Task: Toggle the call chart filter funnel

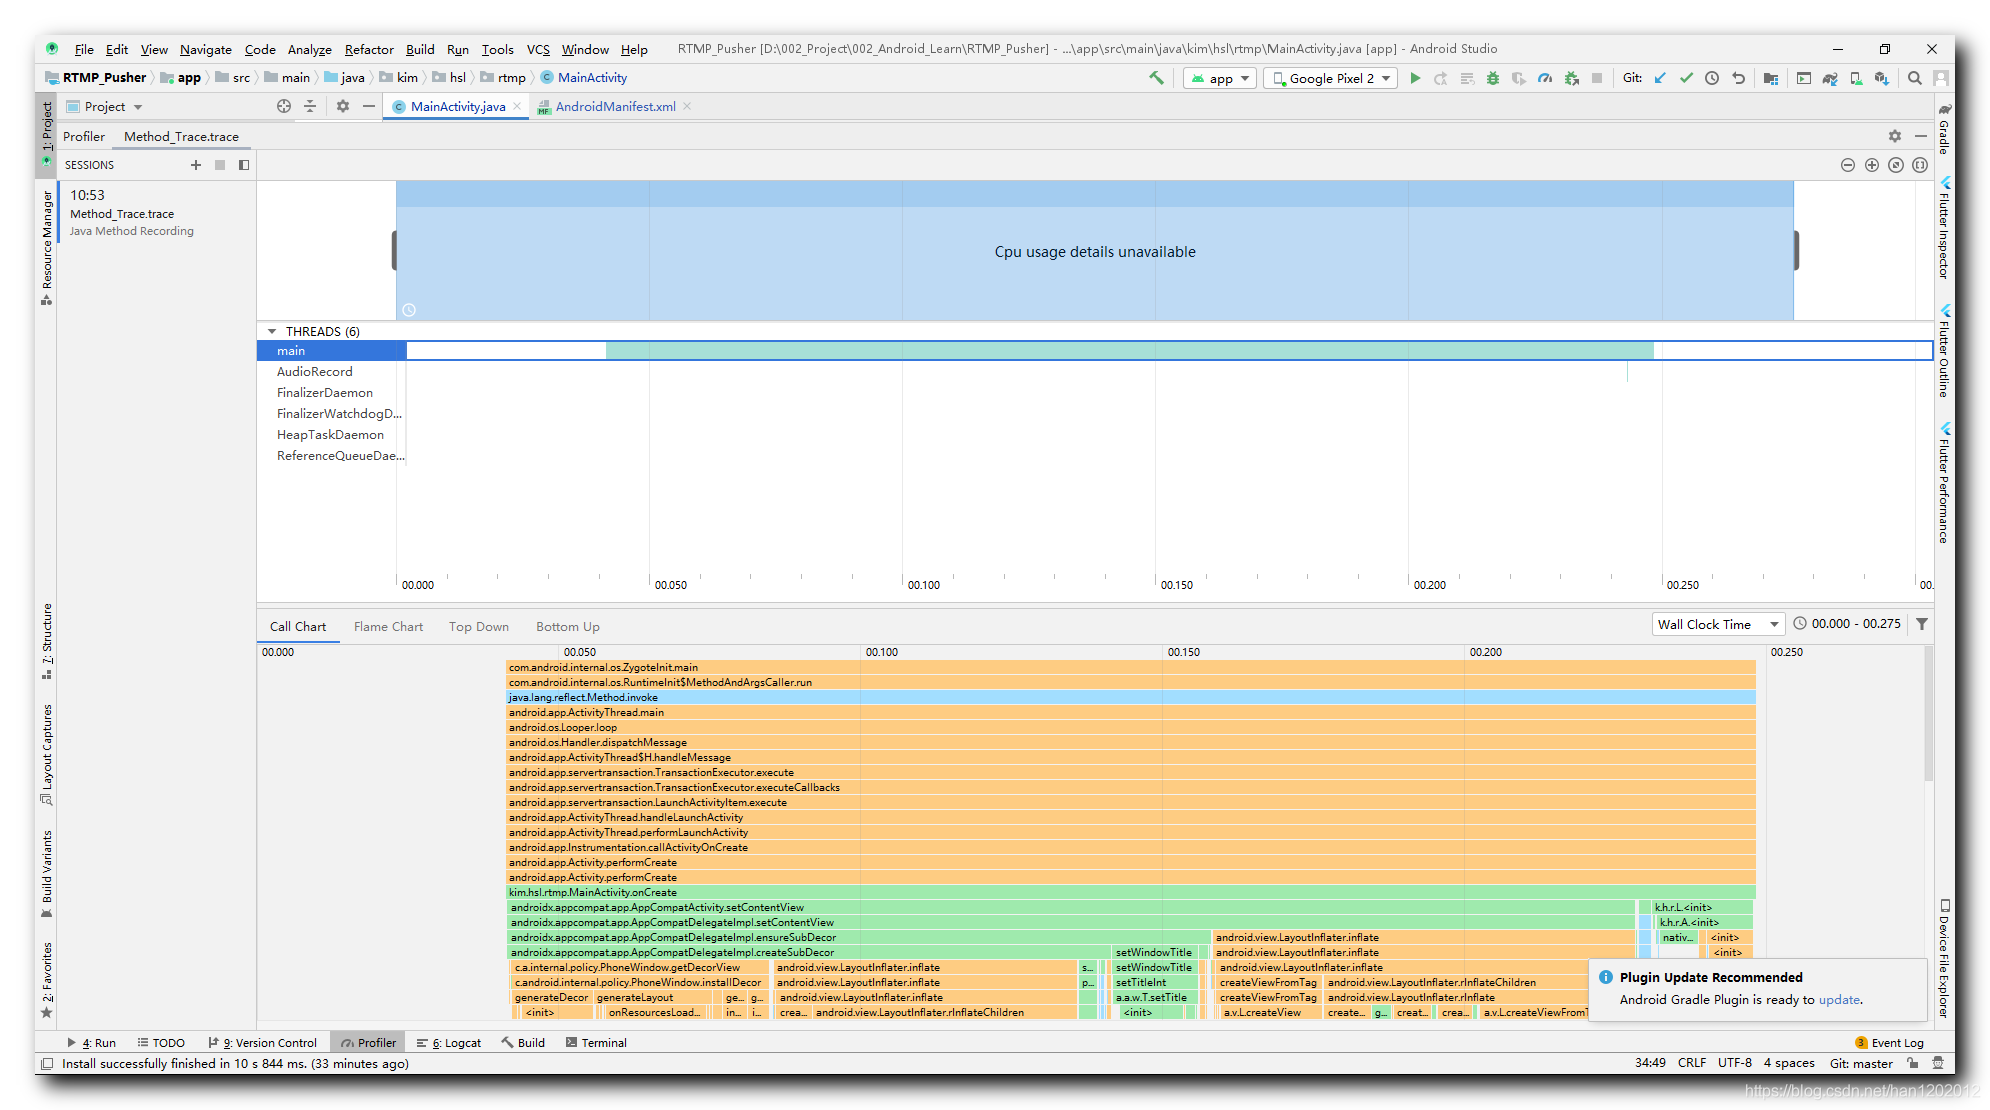Action: point(1922,624)
